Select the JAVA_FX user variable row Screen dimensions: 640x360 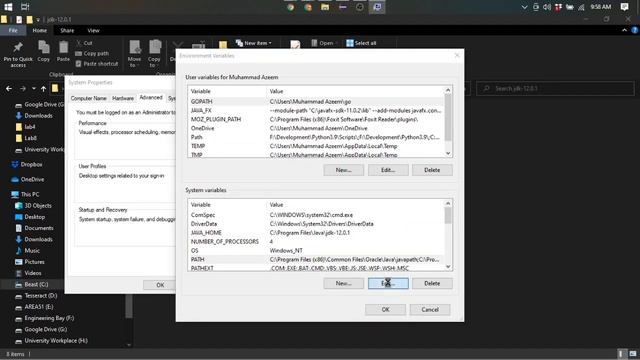click(316, 111)
